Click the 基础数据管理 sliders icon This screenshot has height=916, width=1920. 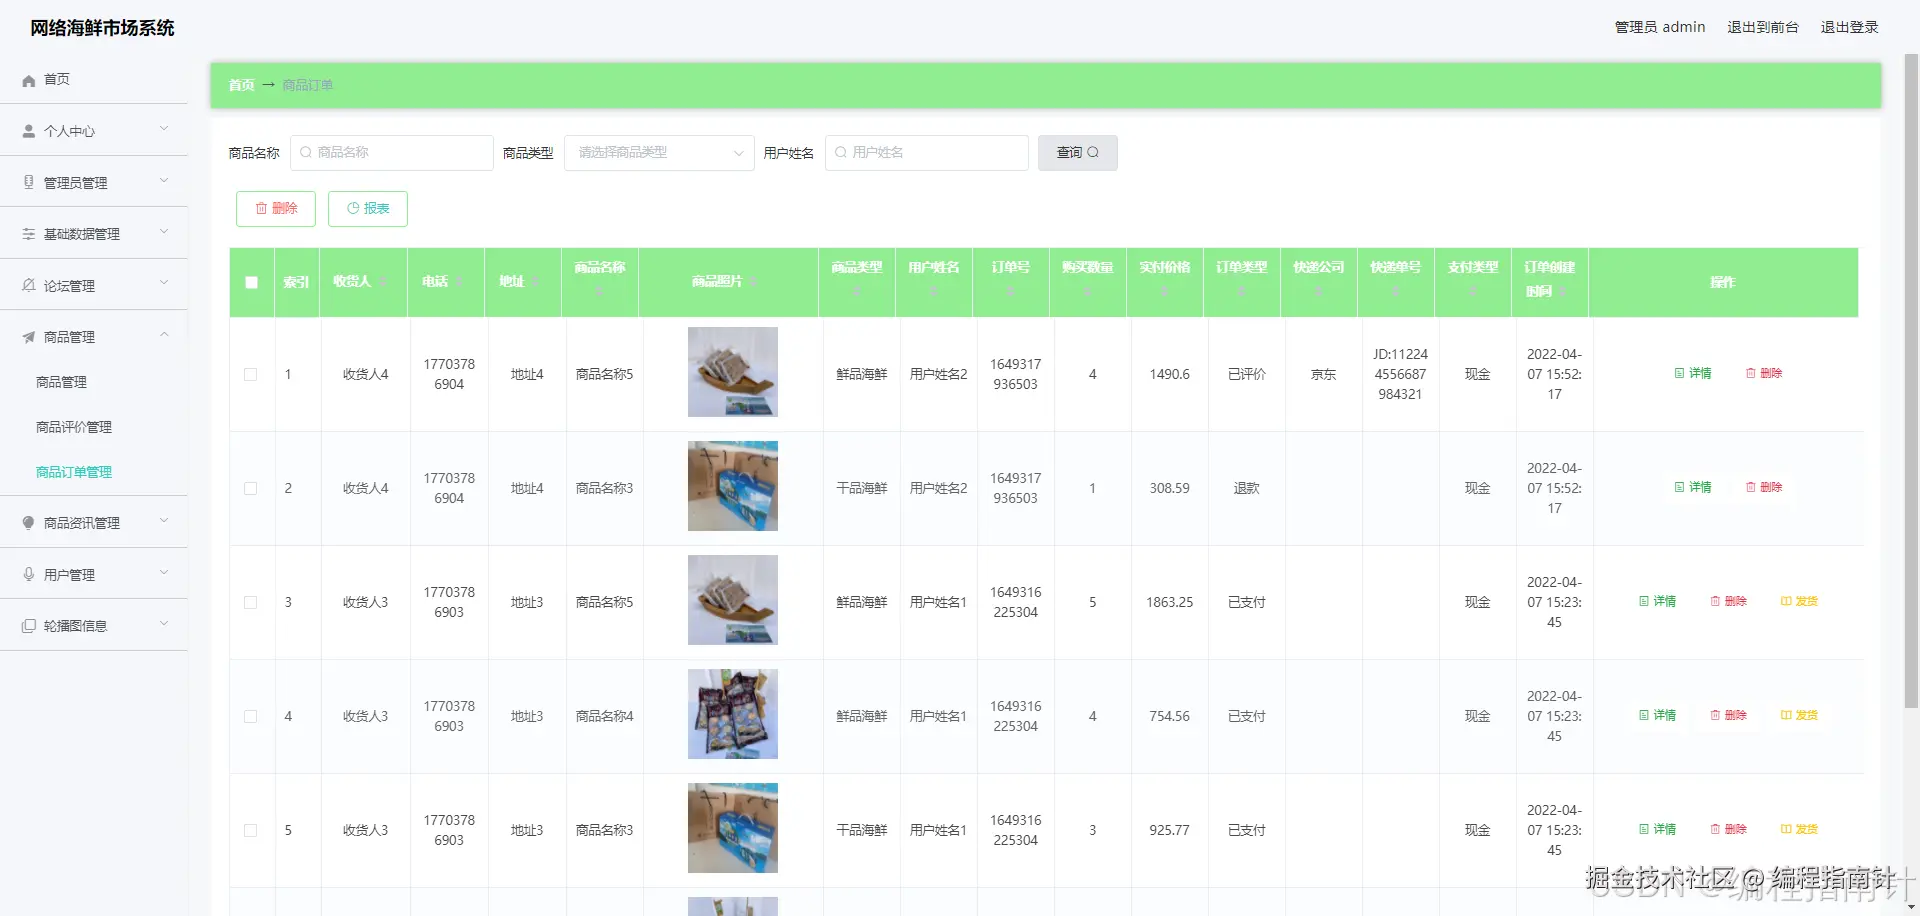(29, 234)
